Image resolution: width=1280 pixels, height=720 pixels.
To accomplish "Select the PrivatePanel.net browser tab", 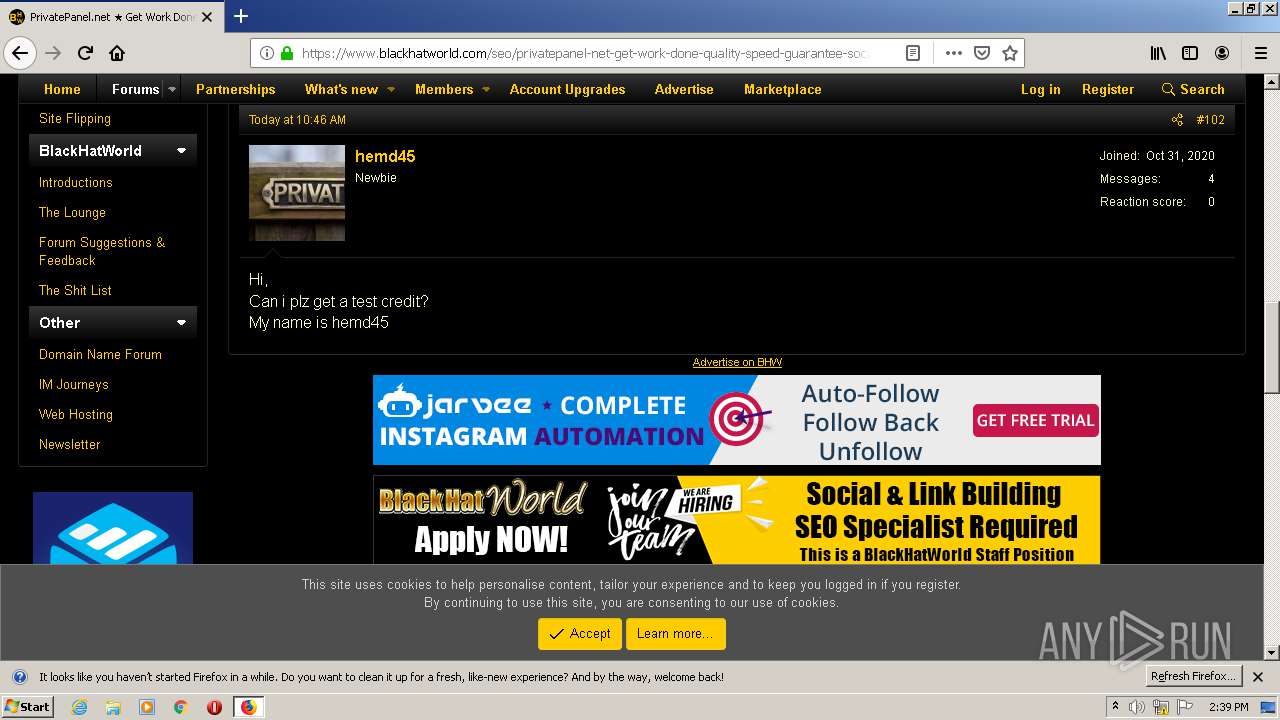I will click(111, 17).
